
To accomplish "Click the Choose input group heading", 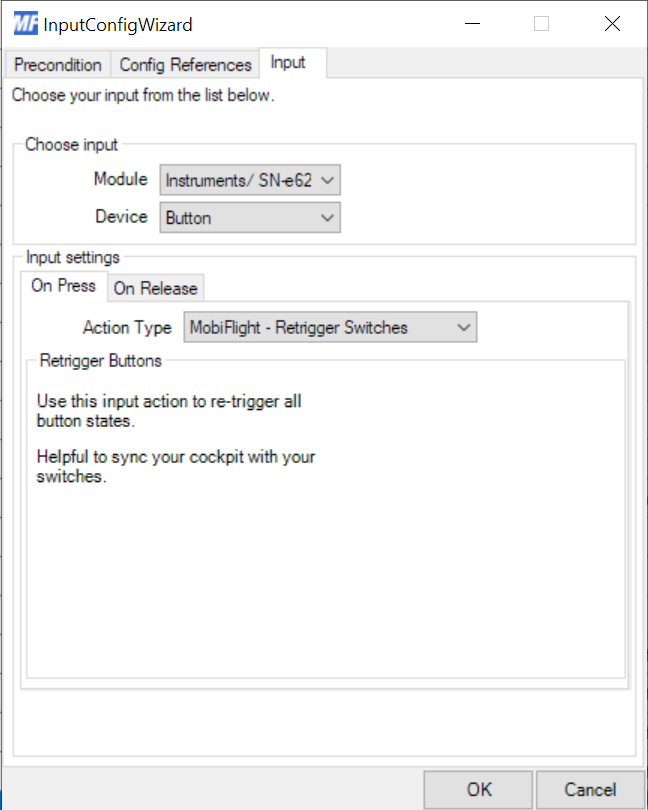I will click(71, 145).
